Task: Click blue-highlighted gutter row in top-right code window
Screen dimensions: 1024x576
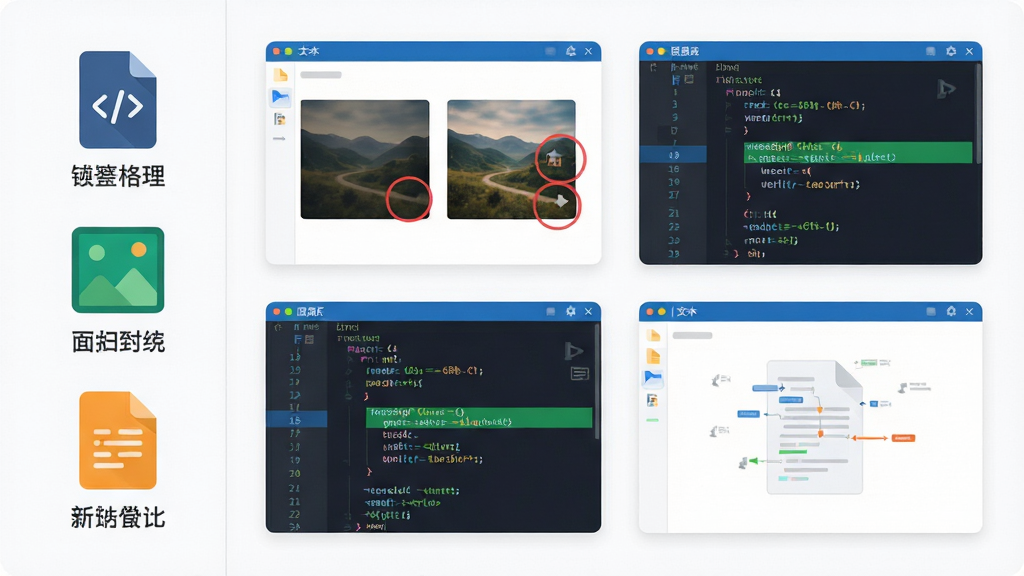Action: click(x=673, y=155)
